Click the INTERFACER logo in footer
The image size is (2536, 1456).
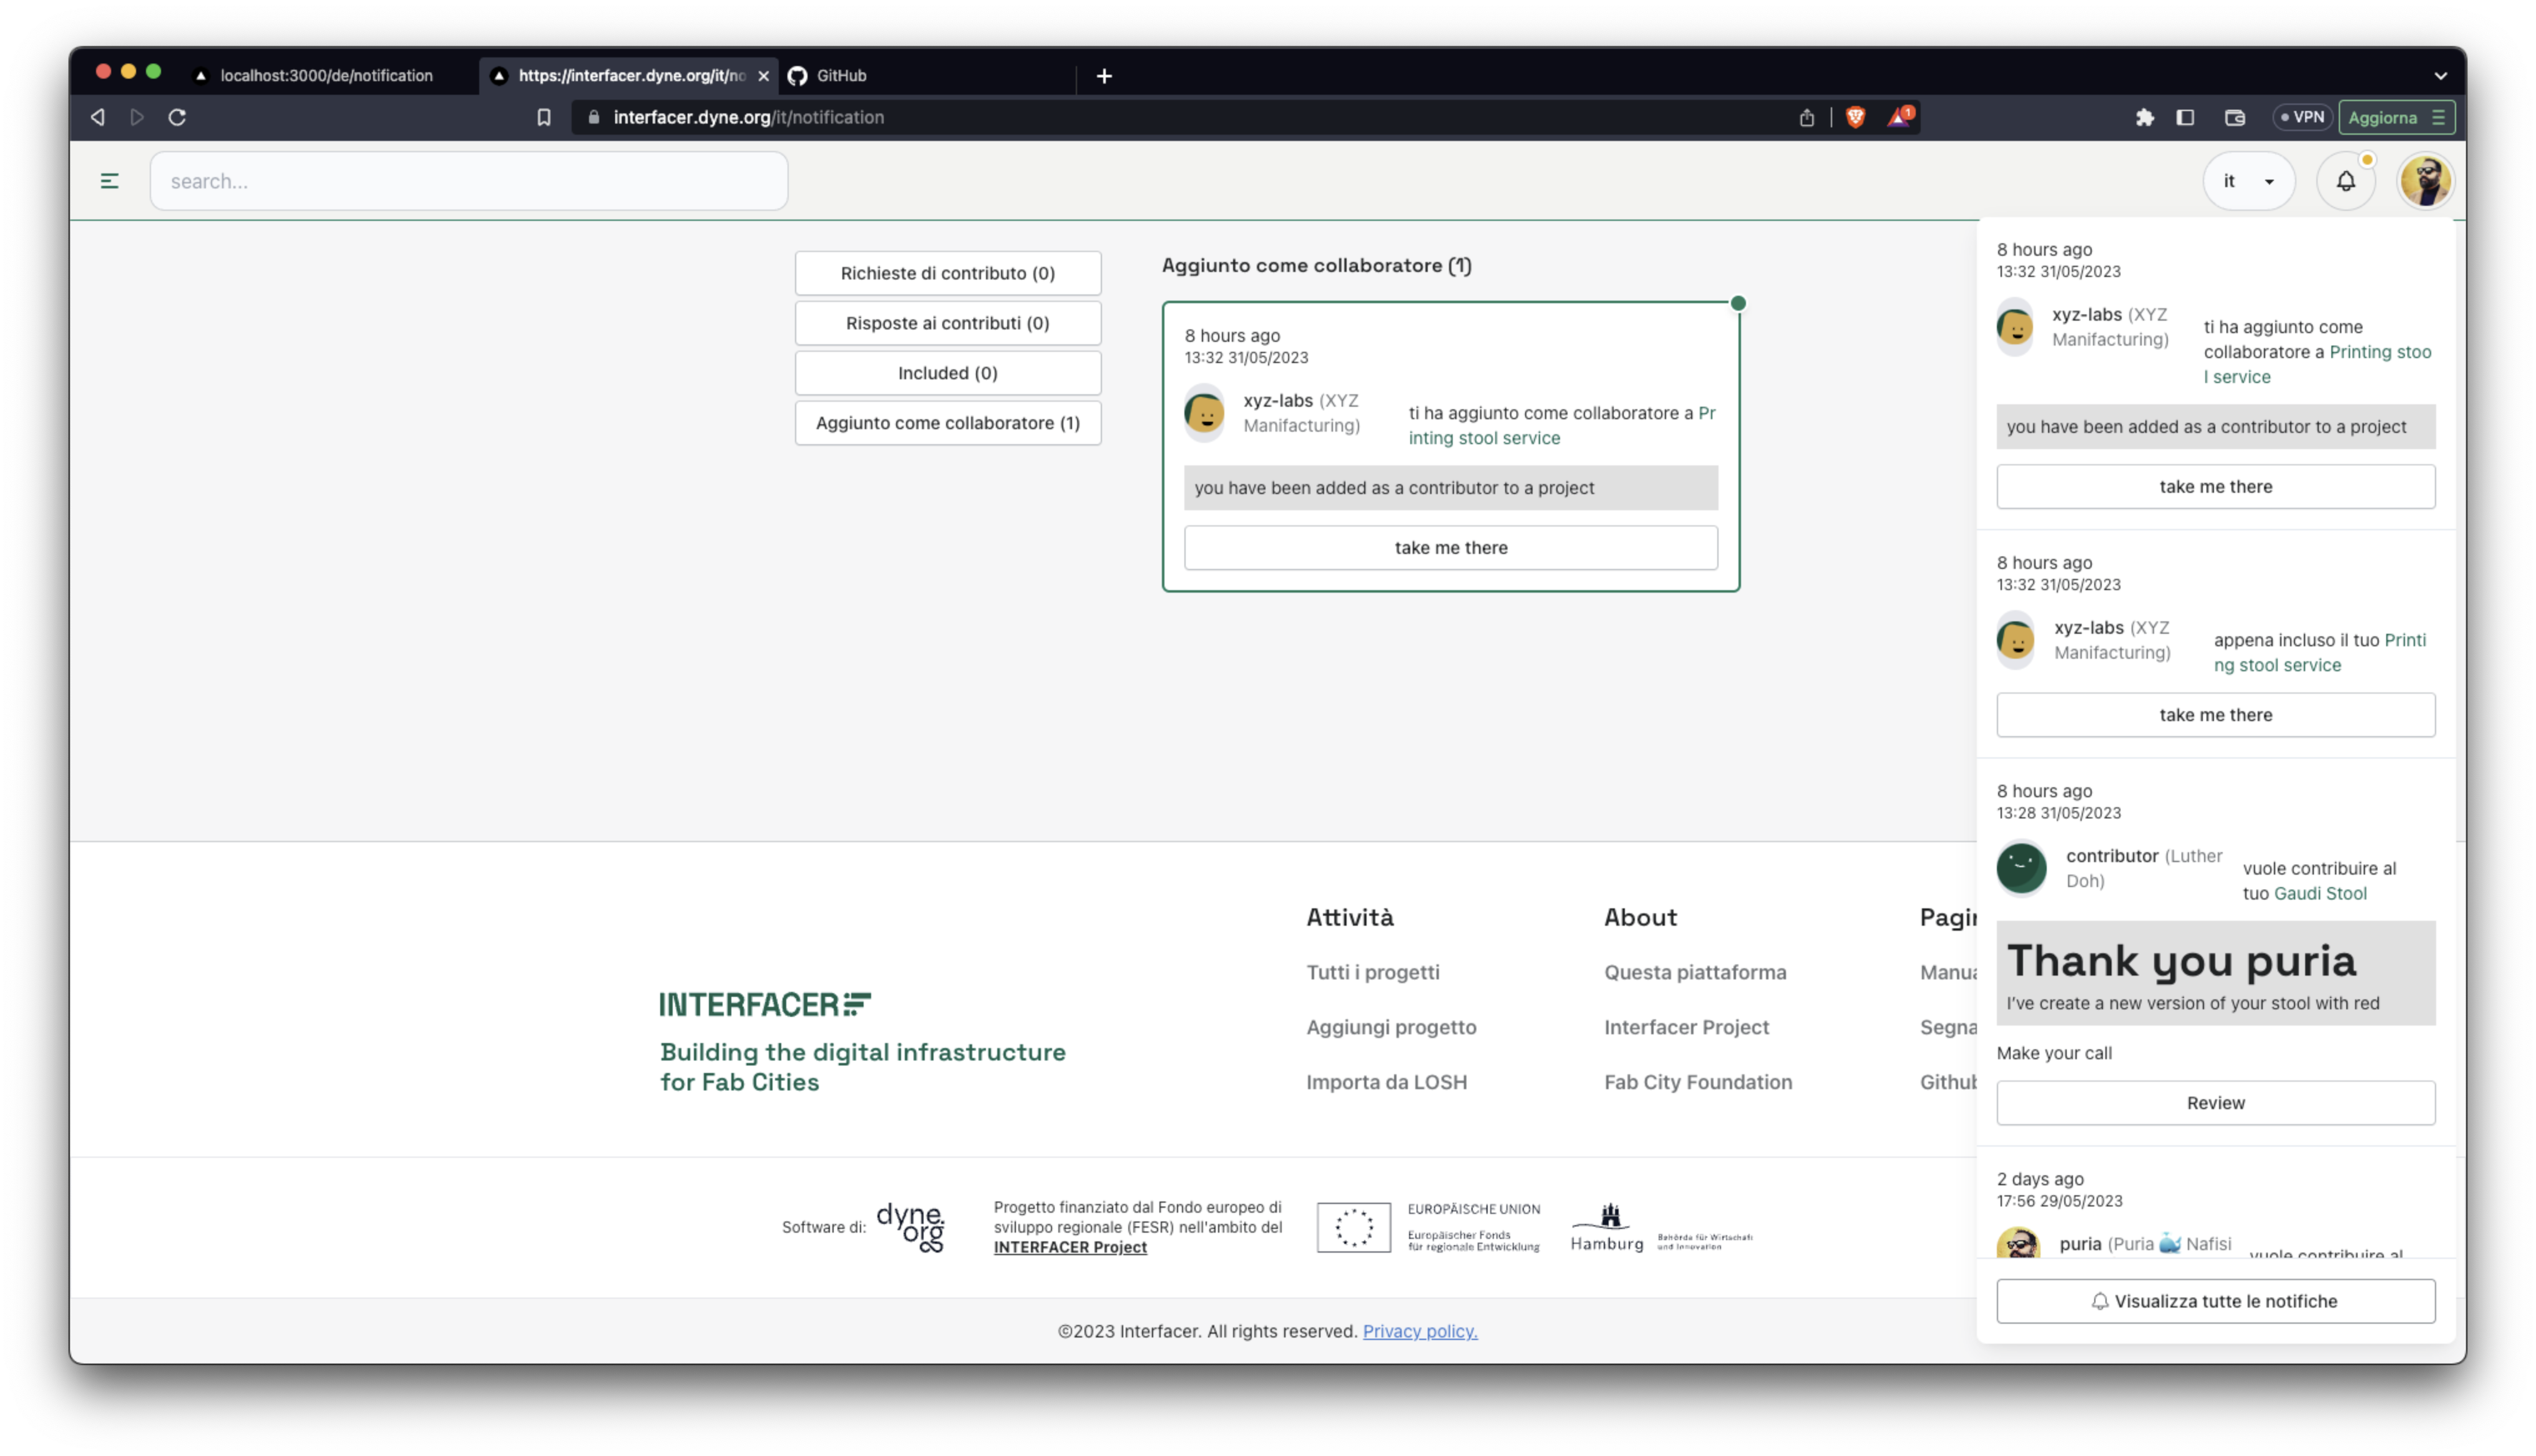point(764,1004)
